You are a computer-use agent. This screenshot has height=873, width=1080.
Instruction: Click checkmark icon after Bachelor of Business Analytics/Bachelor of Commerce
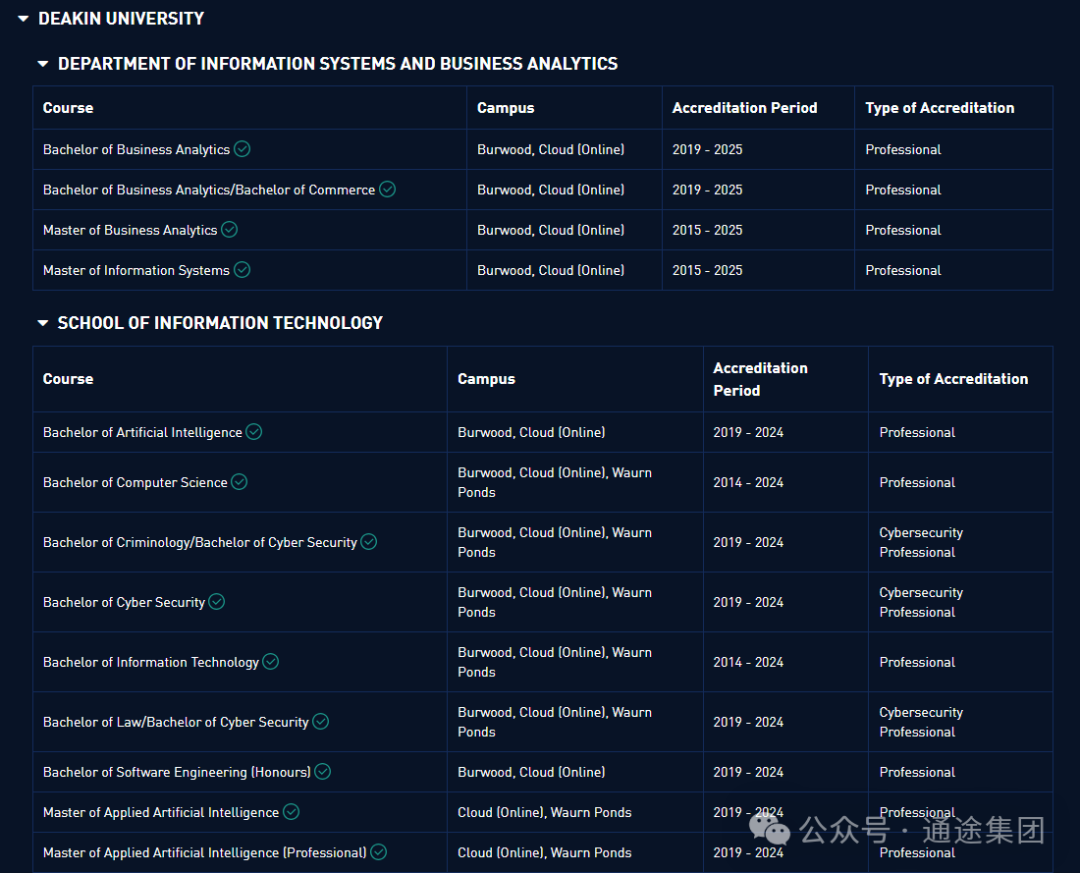coord(388,189)
